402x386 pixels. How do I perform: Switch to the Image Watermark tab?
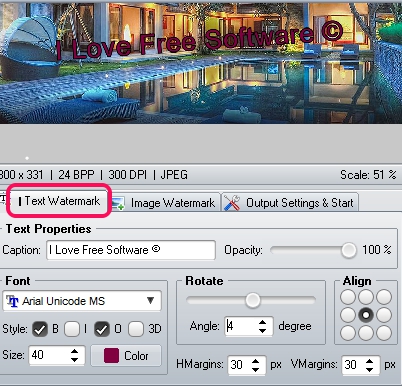coord(165,203)
